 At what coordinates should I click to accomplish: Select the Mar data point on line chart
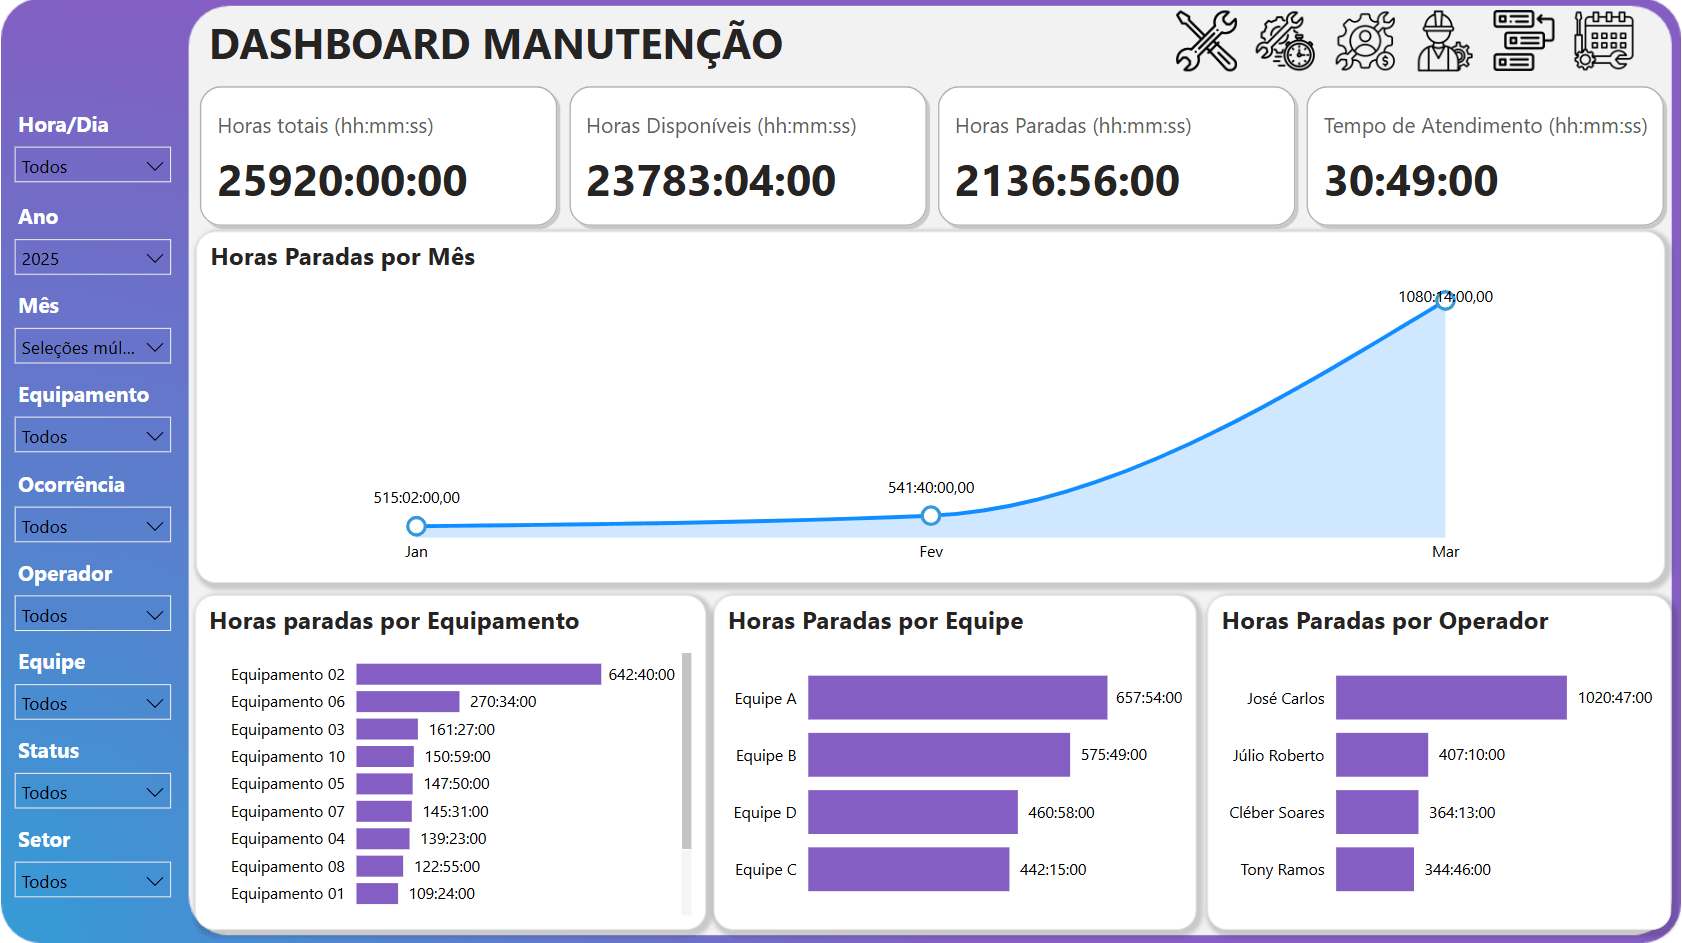(x=1445, y=300)
